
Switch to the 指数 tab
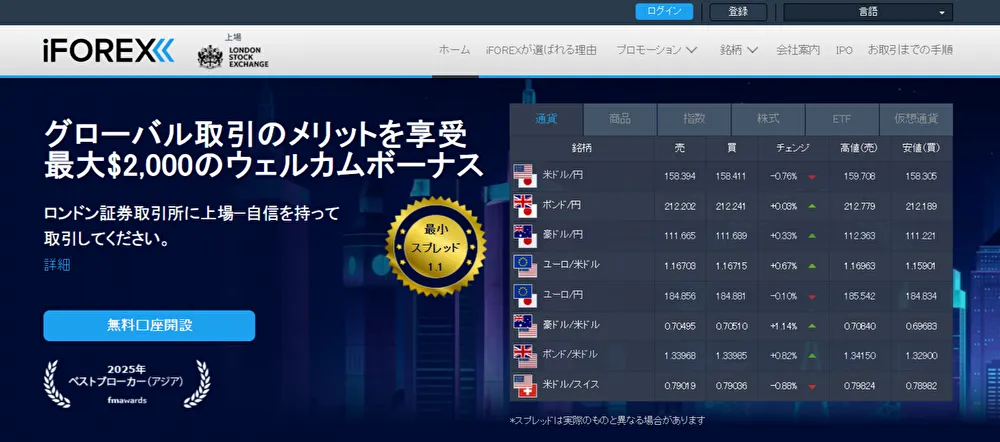694,119
